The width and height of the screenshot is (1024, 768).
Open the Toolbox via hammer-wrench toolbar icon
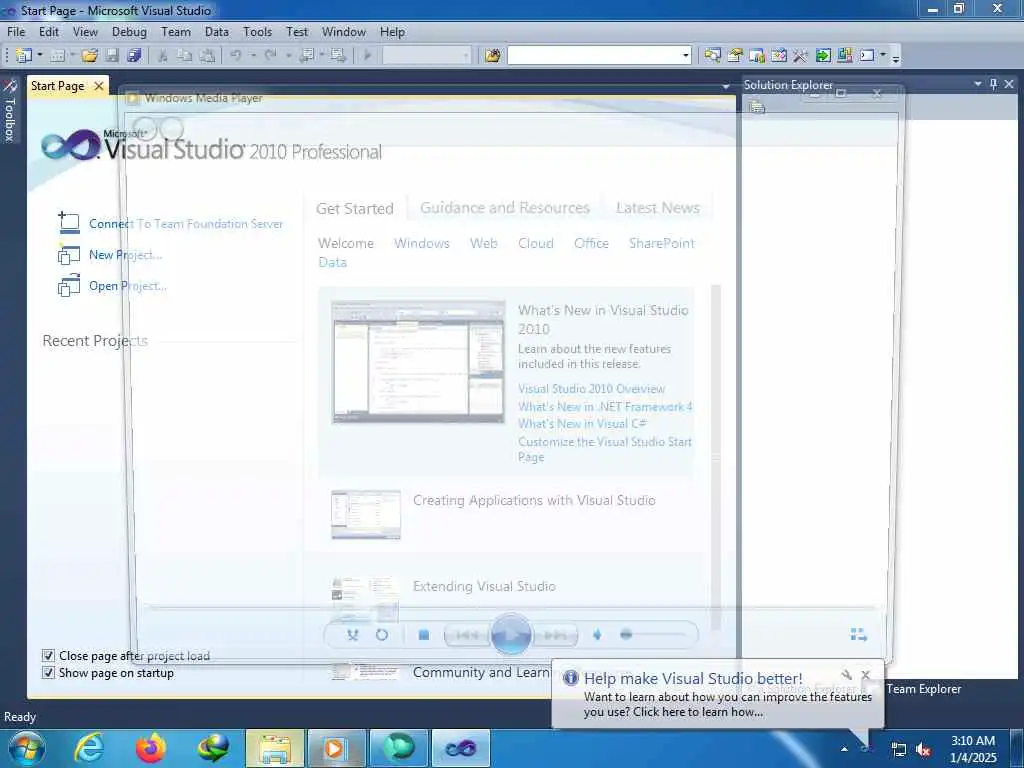[801, 56]
